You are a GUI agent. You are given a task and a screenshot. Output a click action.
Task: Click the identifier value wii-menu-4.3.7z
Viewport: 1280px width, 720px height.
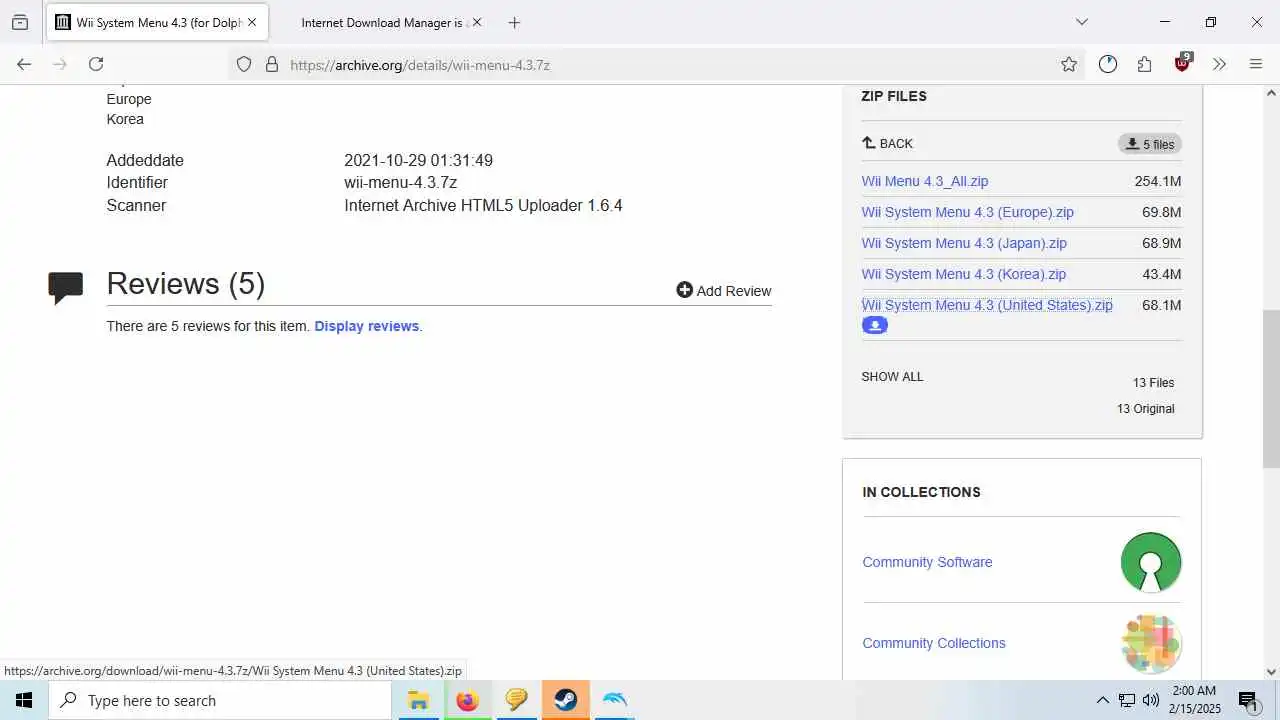(x=400, y=182)
